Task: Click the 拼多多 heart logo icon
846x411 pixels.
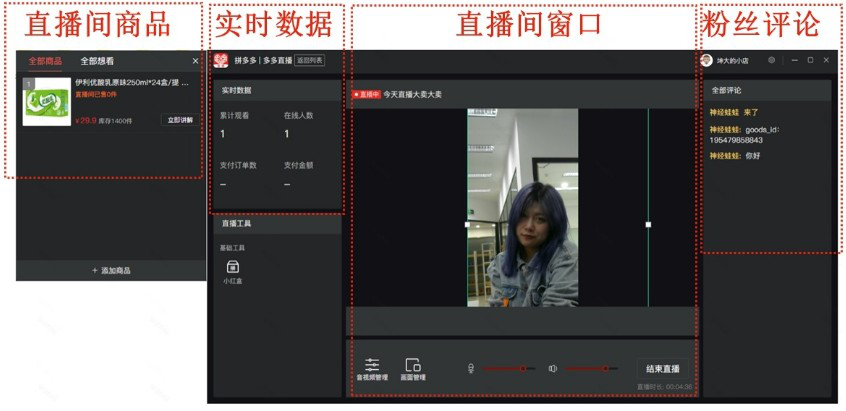Action: 221,60
